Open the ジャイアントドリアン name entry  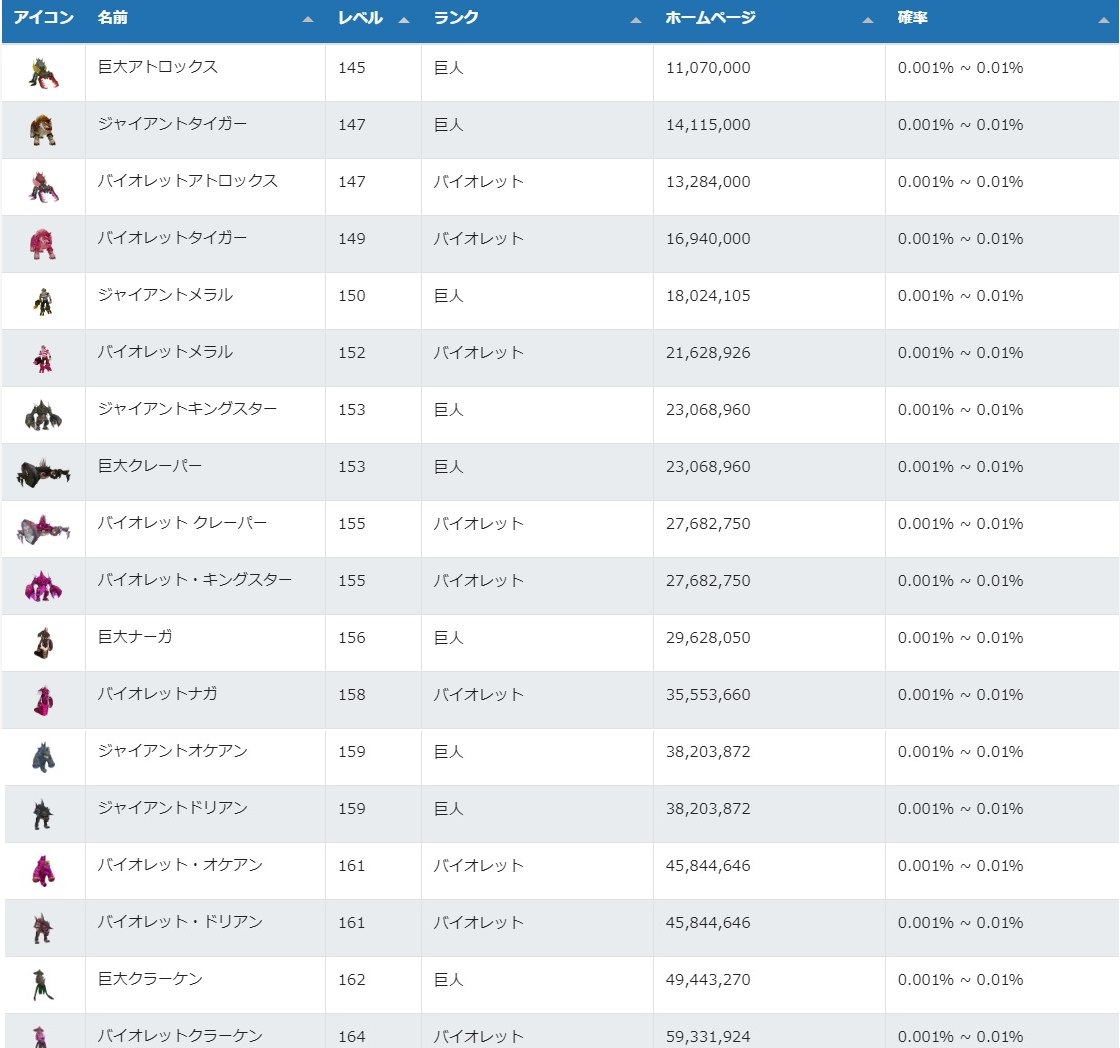pos(173,808)
